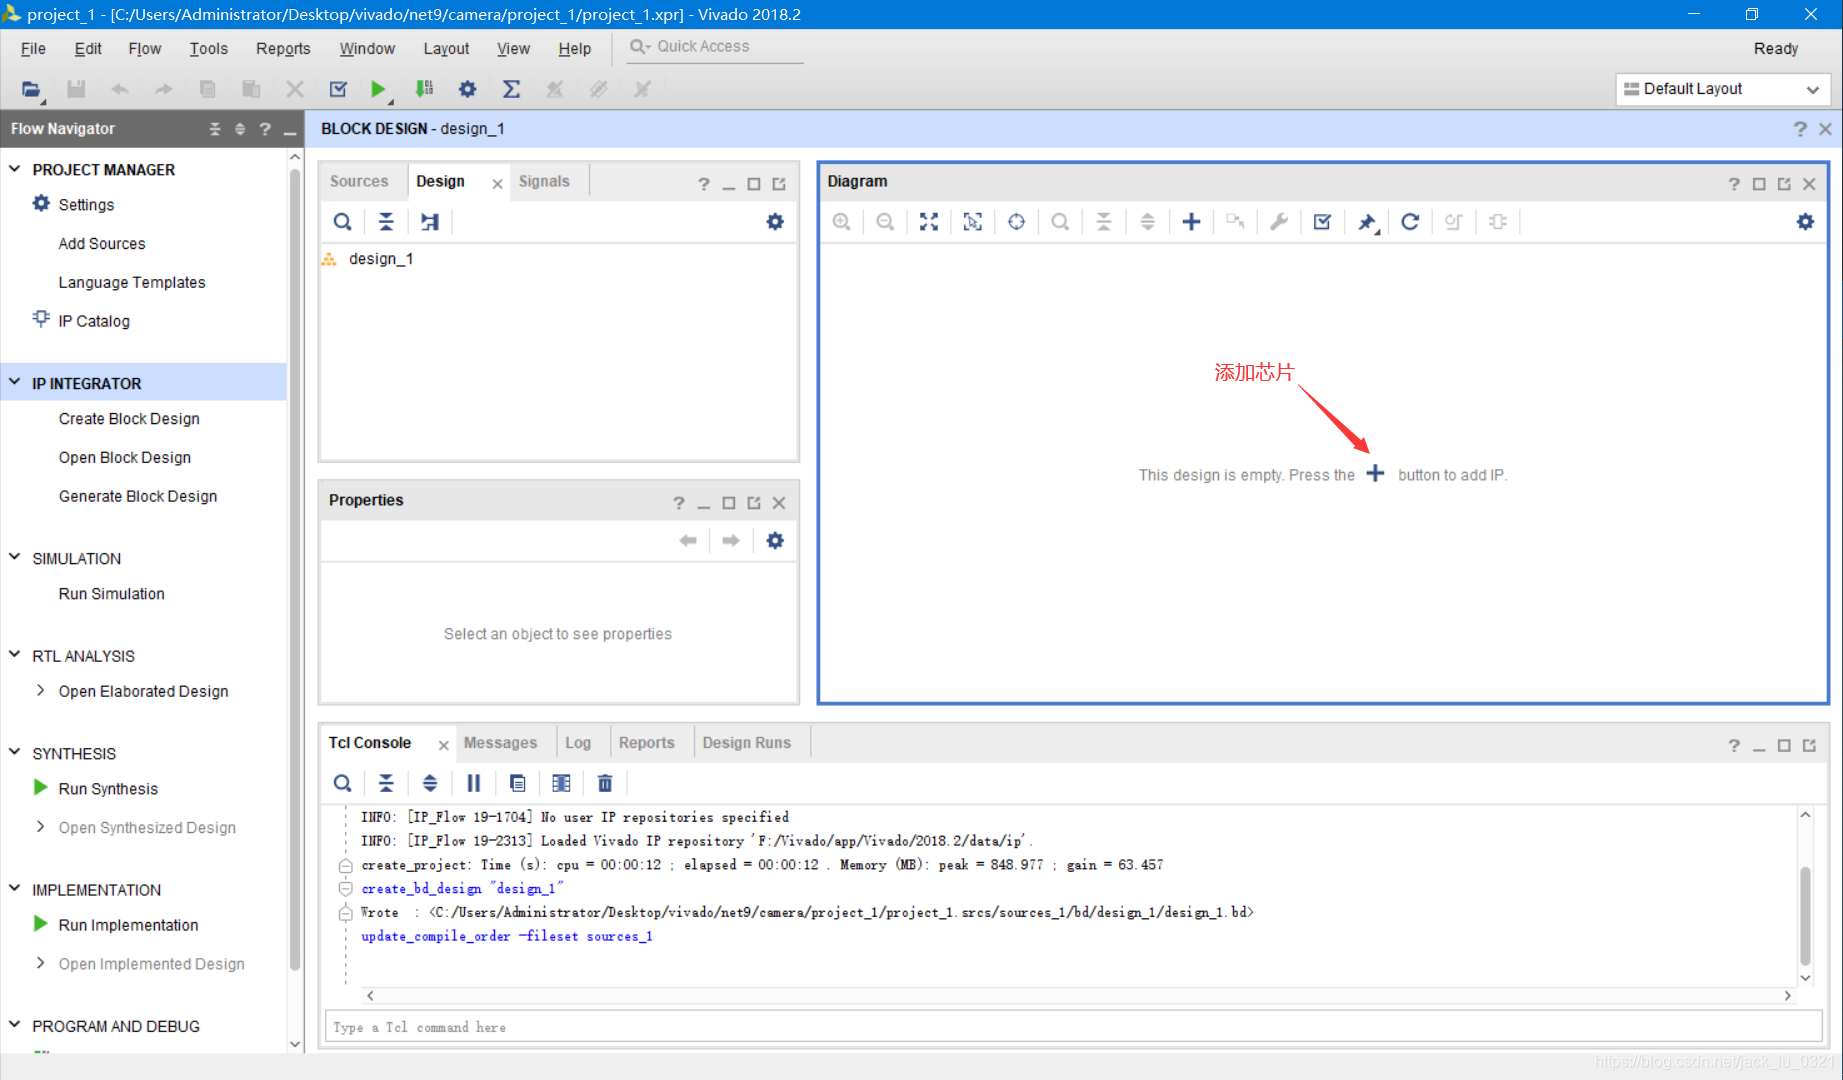Click the blue plus in empty diagram message
The height and width of the screenshot is (1080, 1843).
(x=1376, y=473)
